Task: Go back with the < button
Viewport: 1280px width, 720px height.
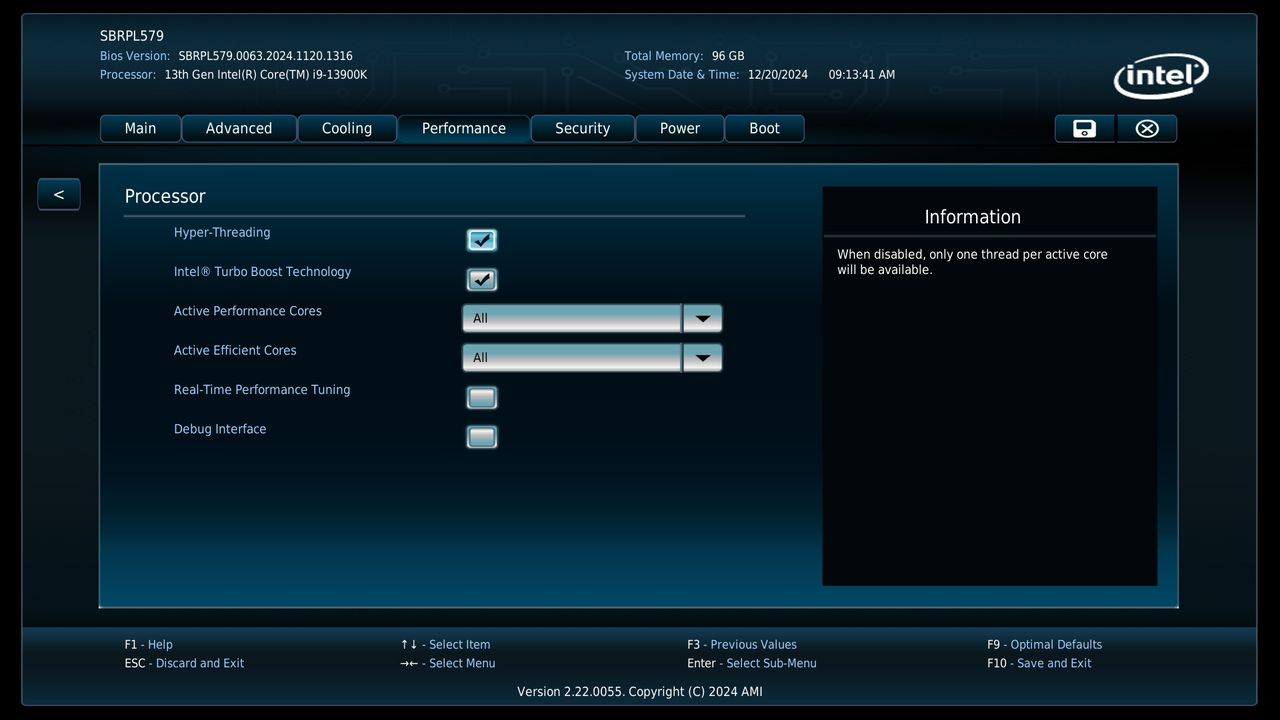Action: tap(59, 194)
